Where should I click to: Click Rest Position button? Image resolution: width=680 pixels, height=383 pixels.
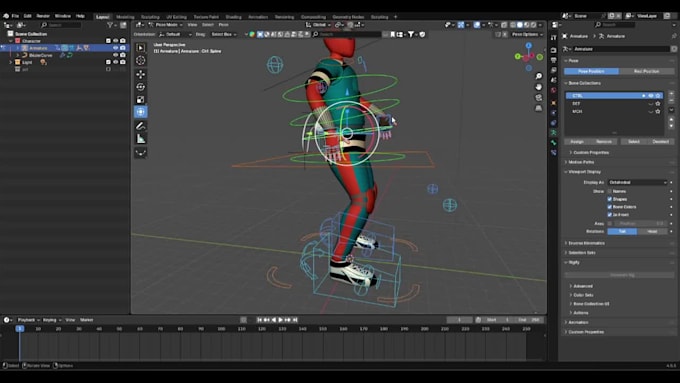[x=647, y=71]
